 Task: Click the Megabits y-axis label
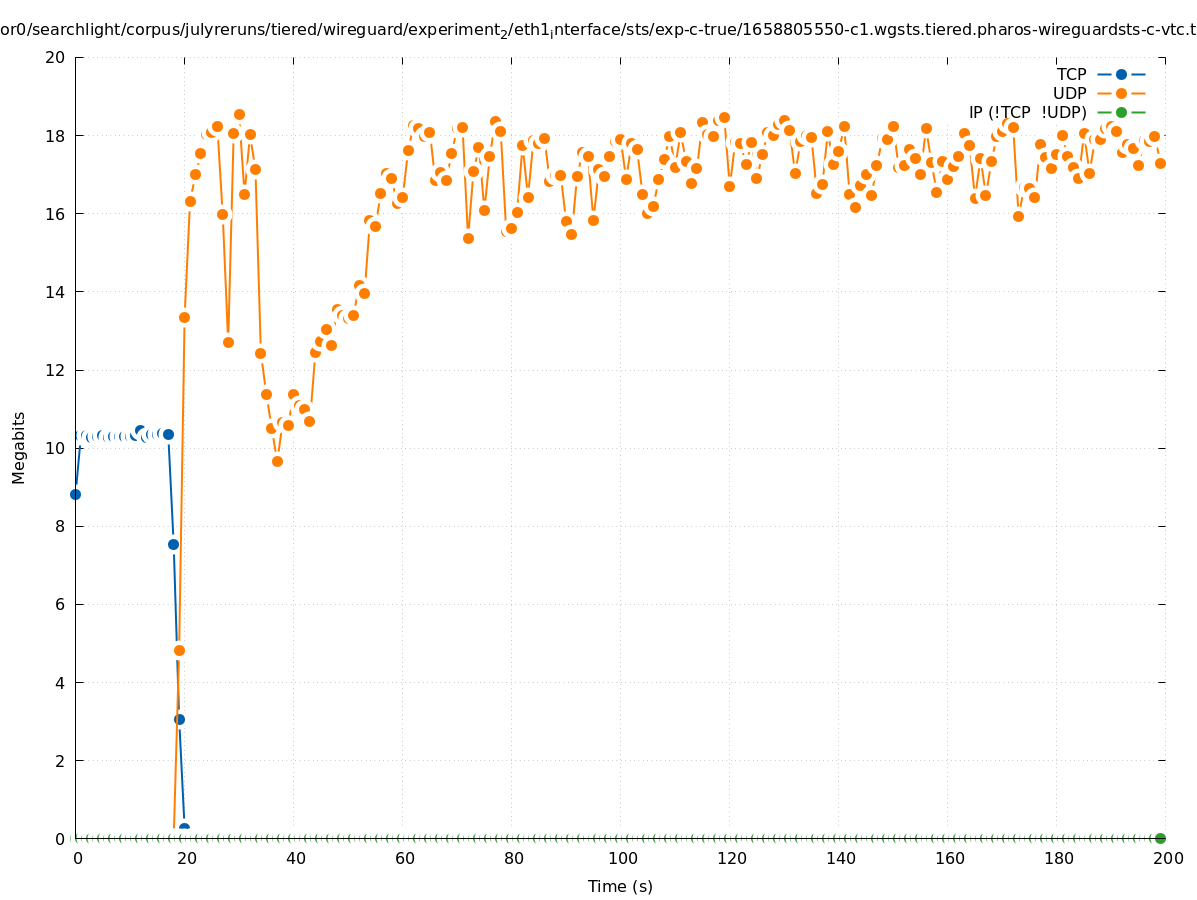19,447
